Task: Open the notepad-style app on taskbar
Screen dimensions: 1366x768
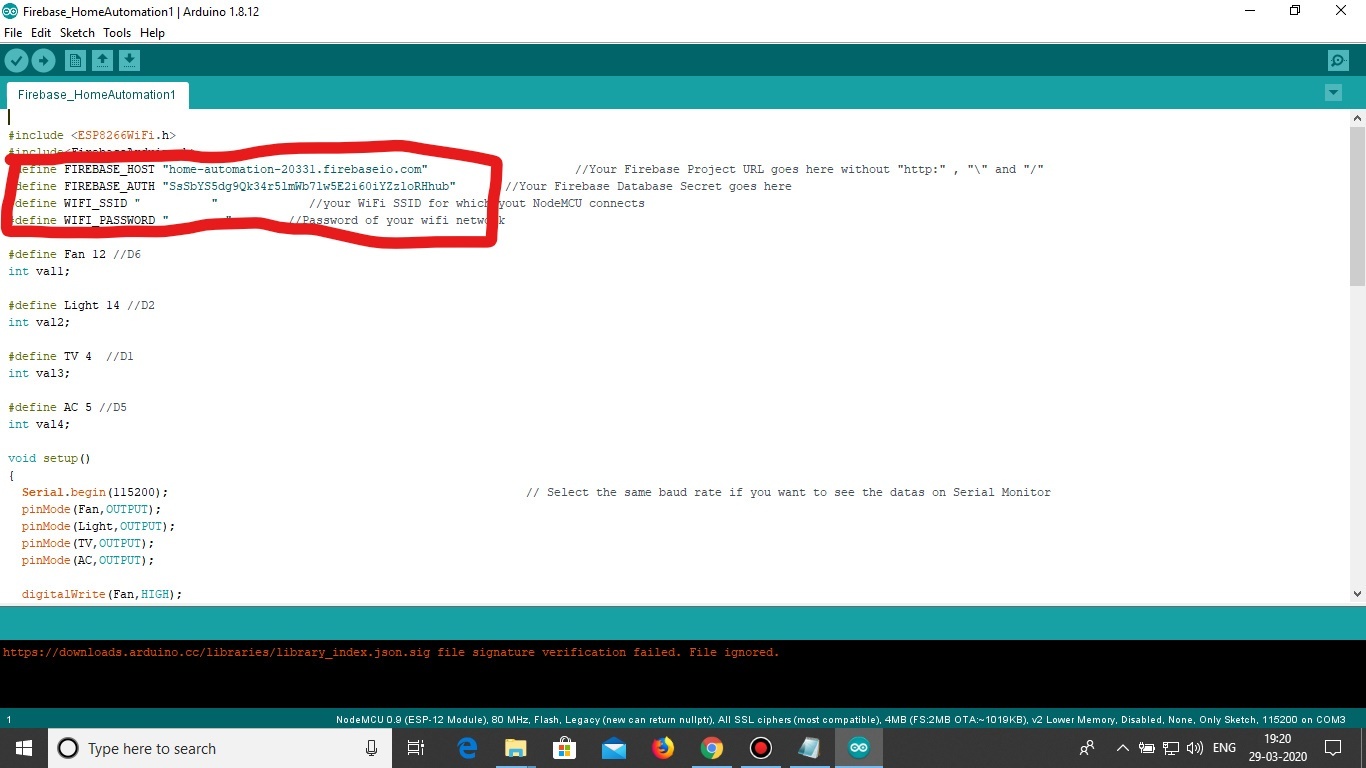Action: click(x=810, y=748)
